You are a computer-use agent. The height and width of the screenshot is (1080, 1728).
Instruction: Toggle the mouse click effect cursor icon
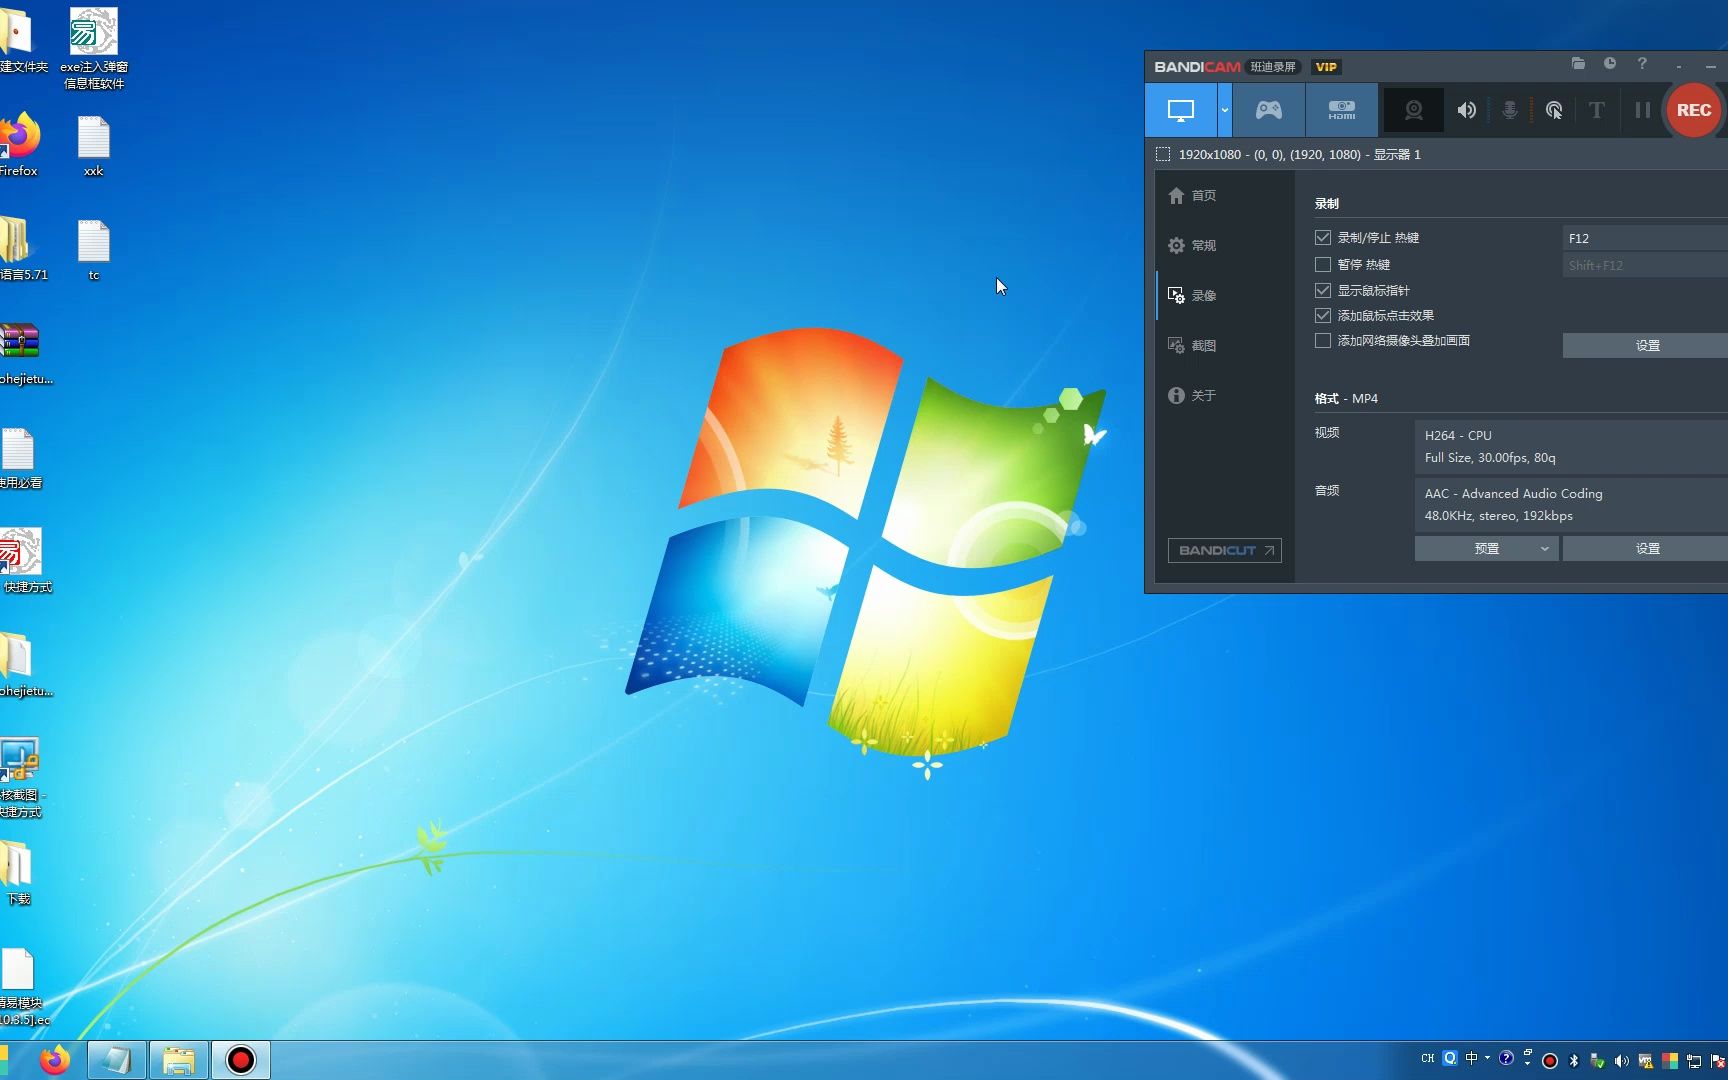(1554, 110)
